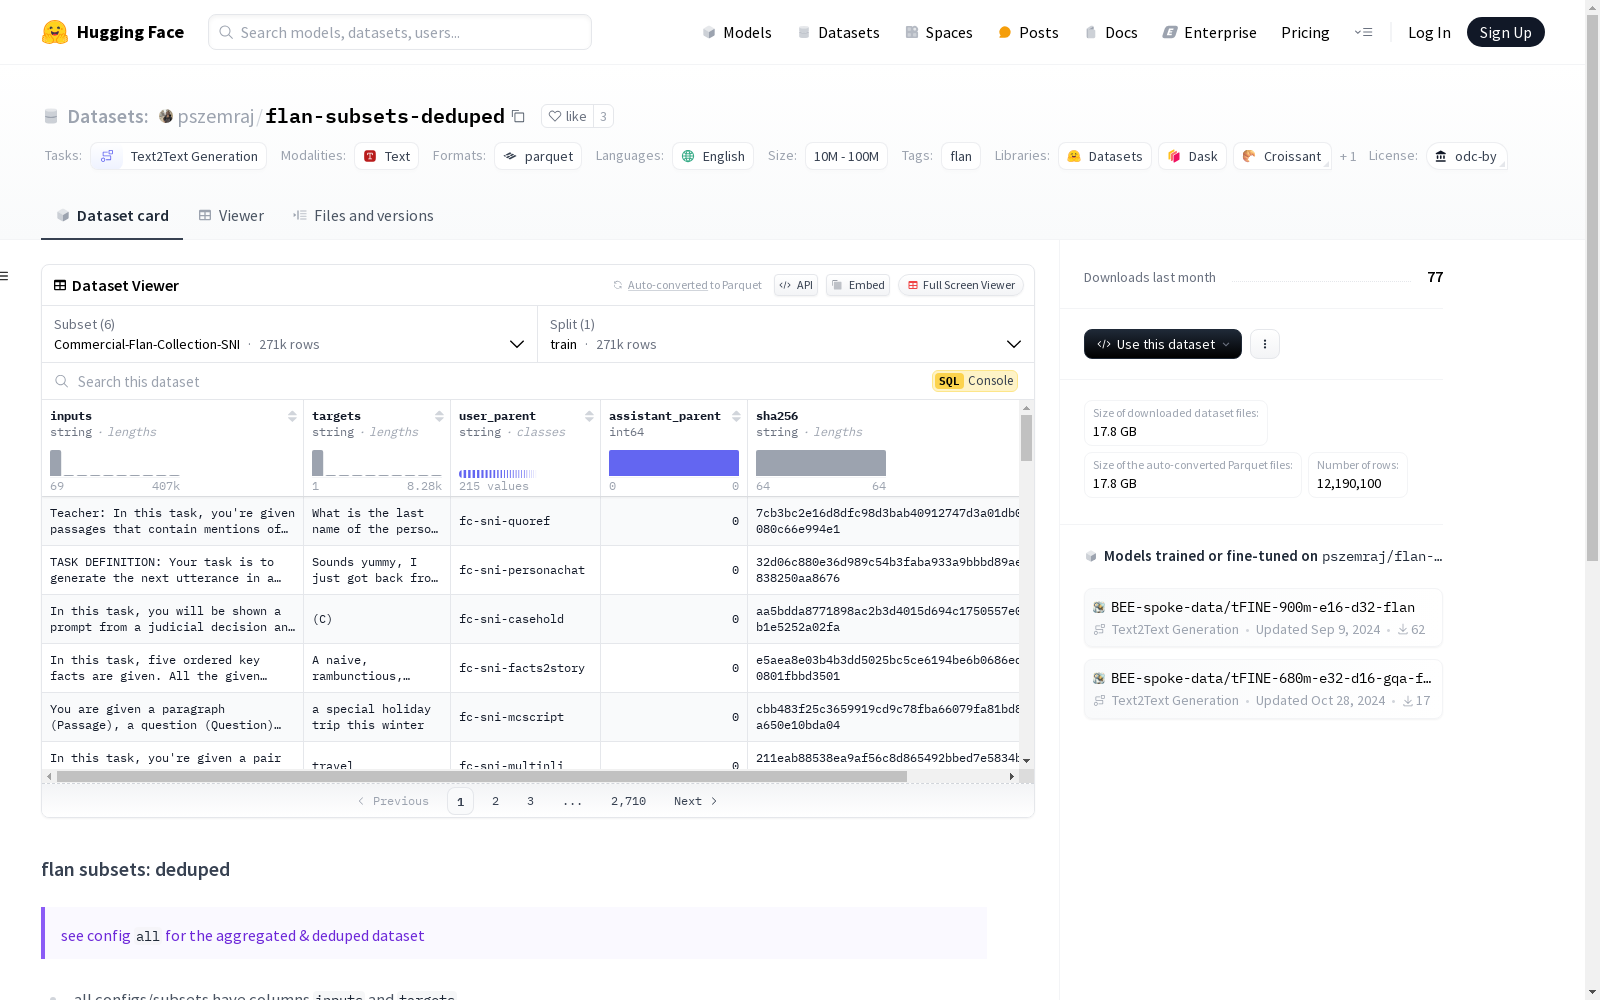Click the heart like icon
1600x1000 pixels.
coord(555,116)
